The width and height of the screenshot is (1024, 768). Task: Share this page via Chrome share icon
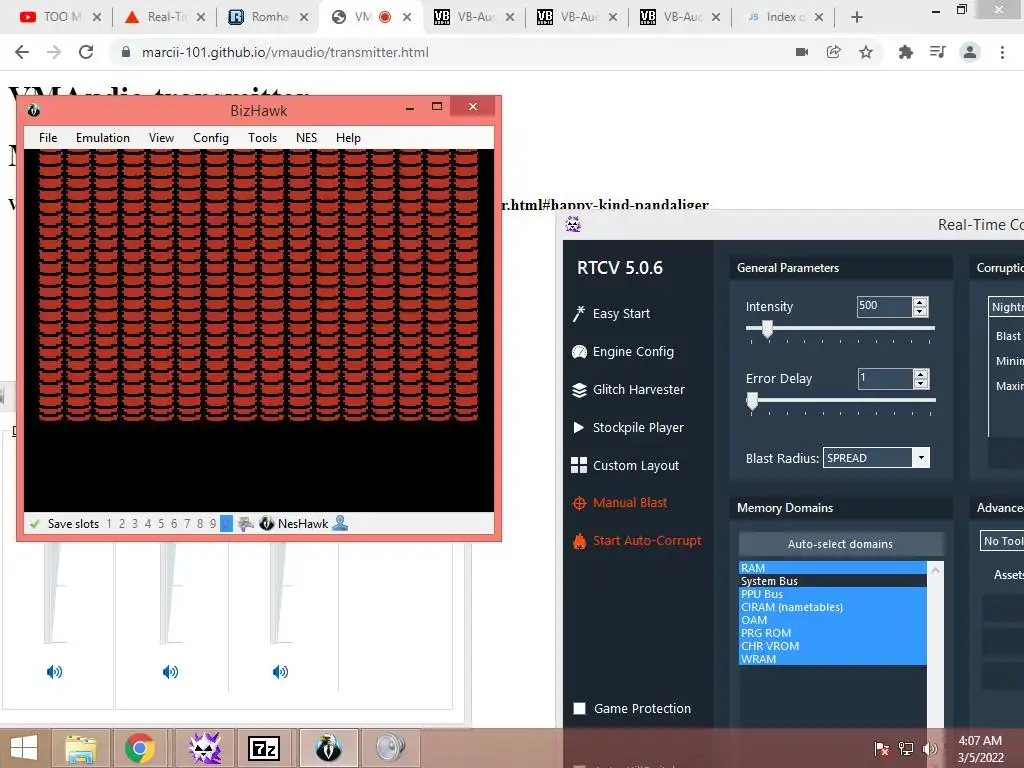point(833,52)
